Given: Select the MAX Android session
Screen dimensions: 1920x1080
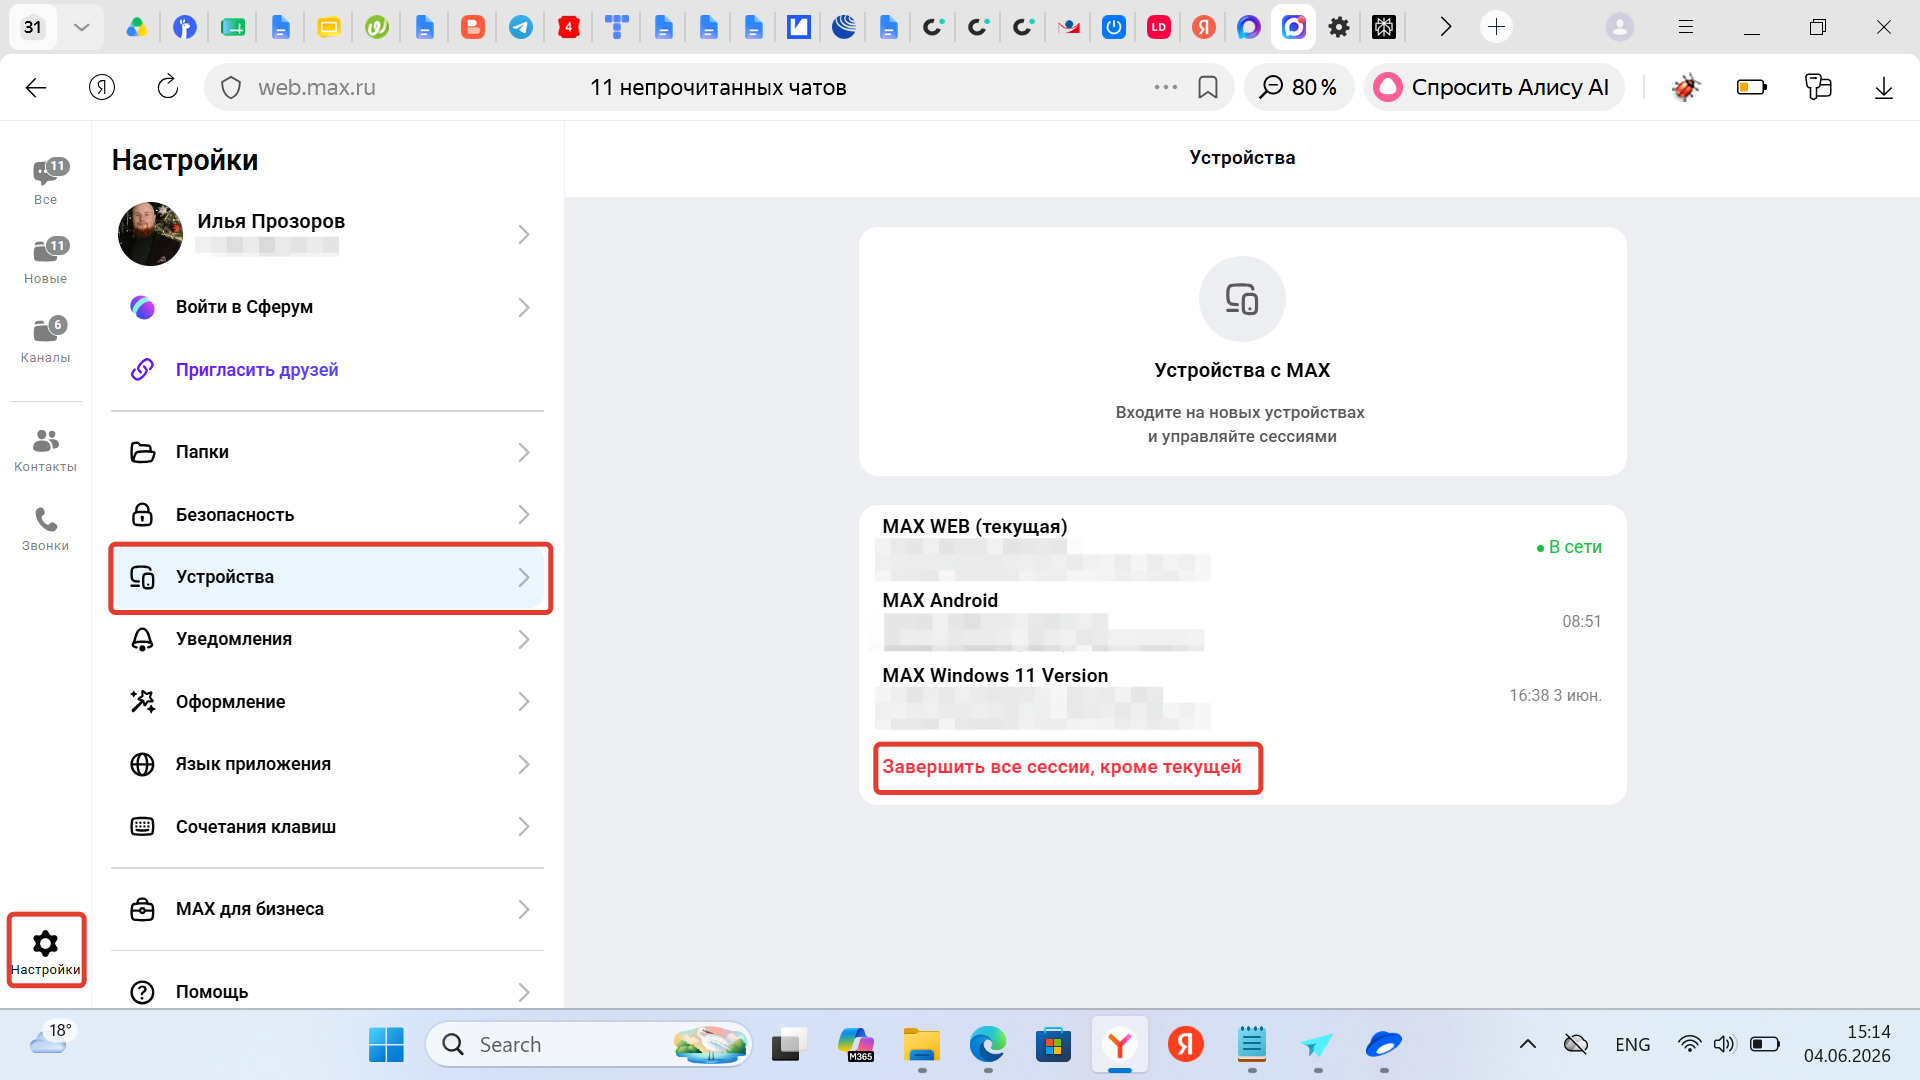Looking at the screenshot, I should click(1242, 620).
